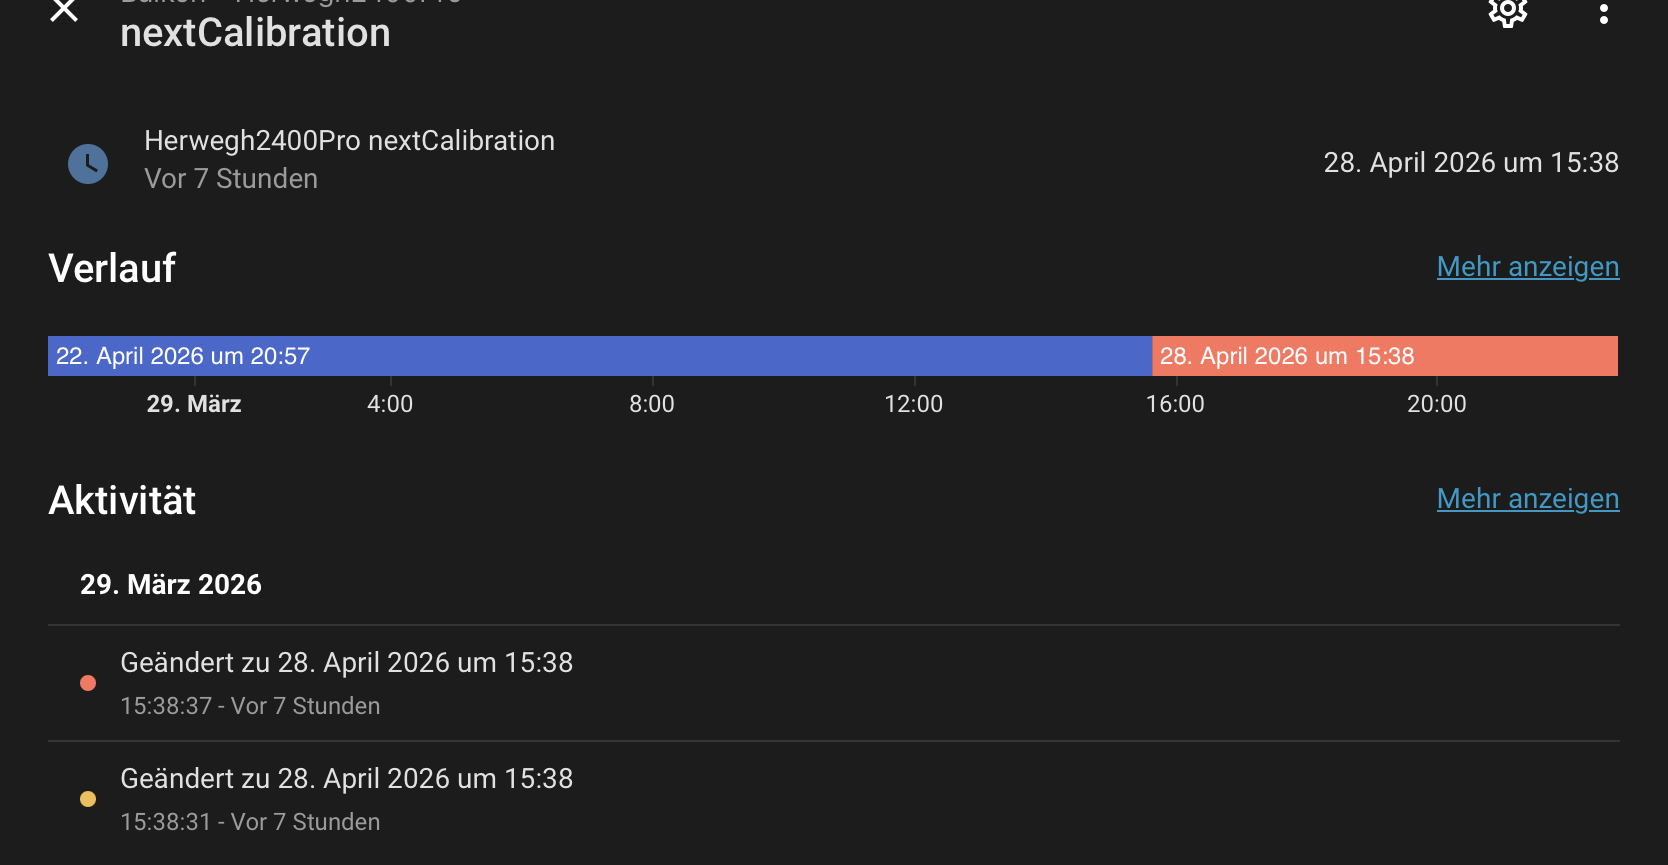Select the orange 28. April history segment
This screenshot has width=1668, height=865.
pos(1385,356)
